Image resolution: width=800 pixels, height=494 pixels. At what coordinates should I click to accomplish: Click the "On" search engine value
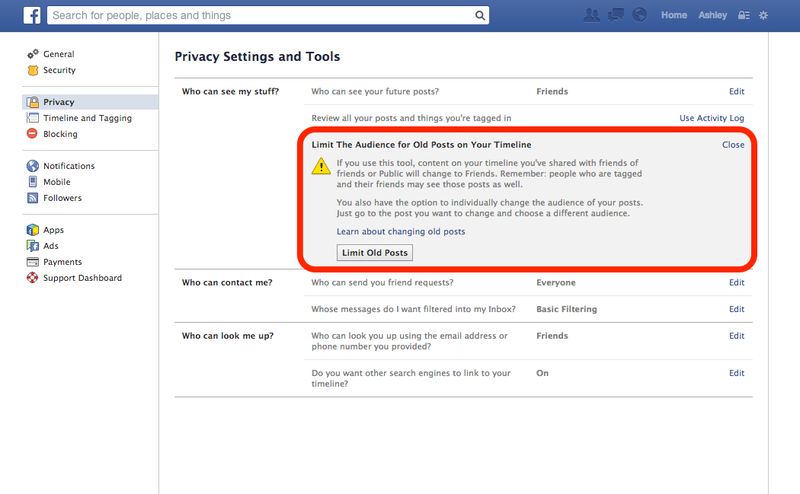click(x=542, y=373)
